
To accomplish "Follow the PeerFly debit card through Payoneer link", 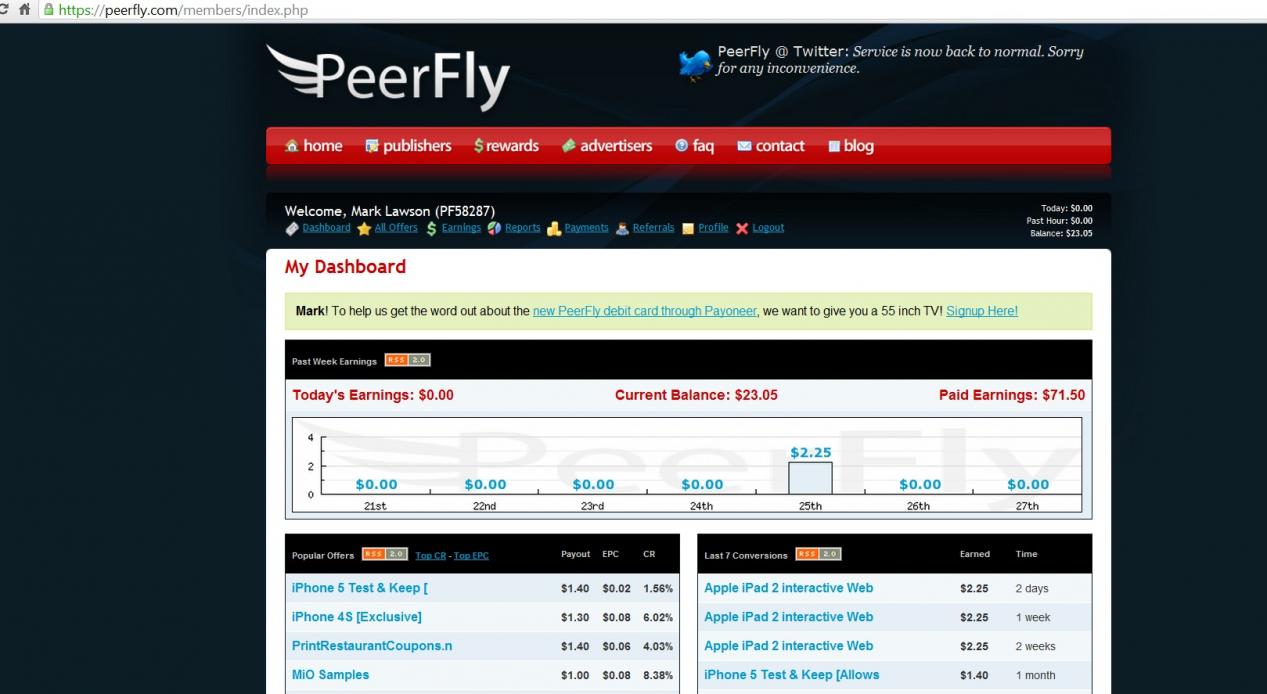I will coord(645,311).
